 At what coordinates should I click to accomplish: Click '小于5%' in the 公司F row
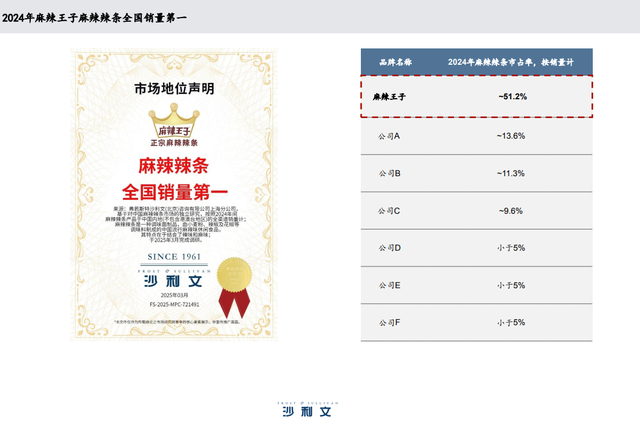(x=511, y=323)
